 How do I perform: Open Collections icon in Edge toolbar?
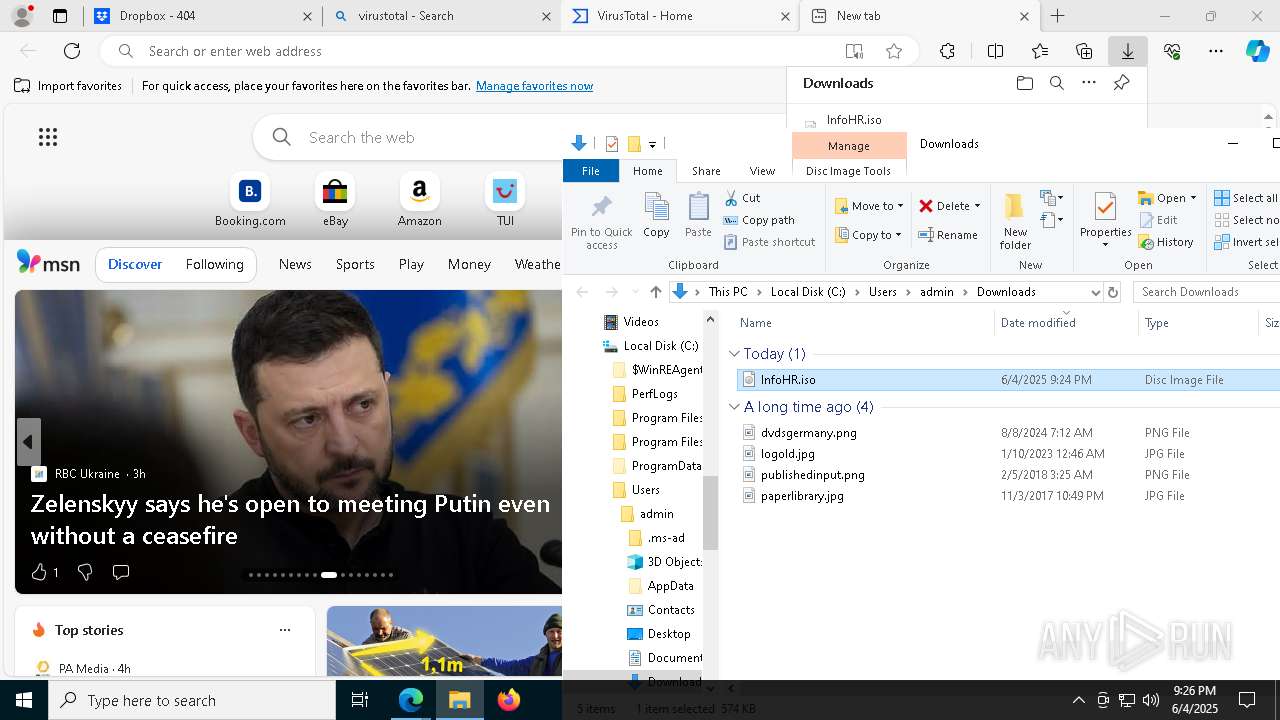1084,51
